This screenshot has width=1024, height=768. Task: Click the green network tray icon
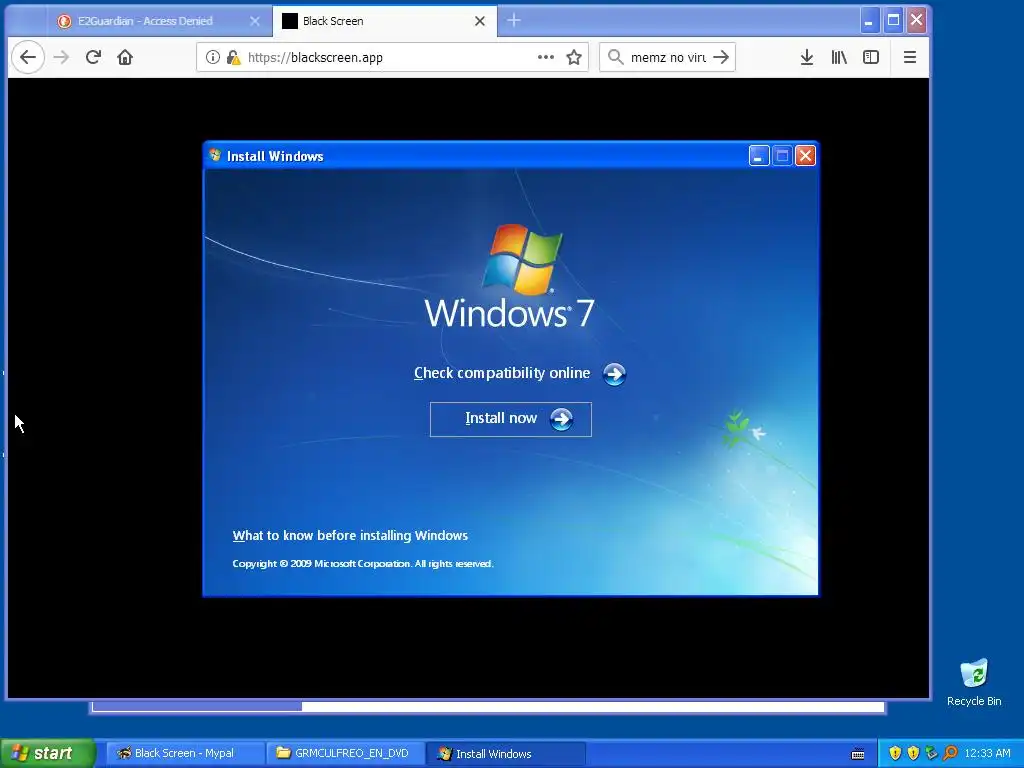(x=931, y=753)
